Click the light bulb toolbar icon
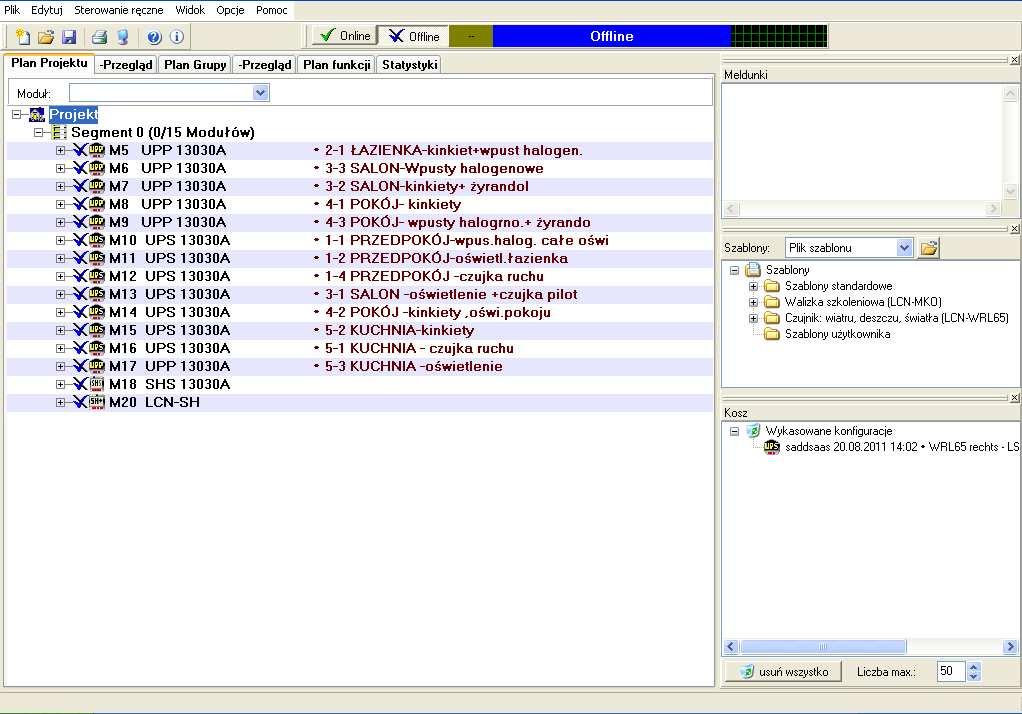 coord(123,37)
